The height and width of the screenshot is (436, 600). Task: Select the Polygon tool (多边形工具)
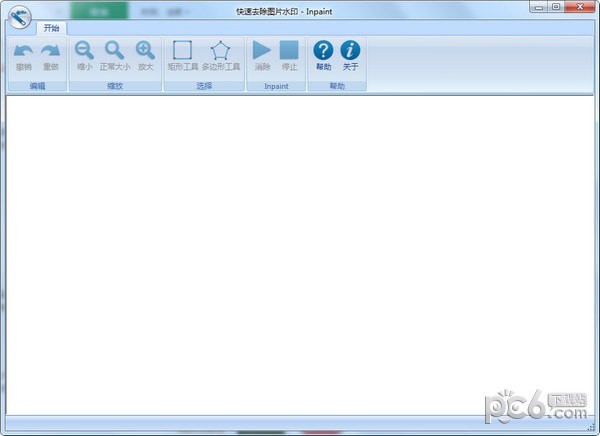[220, 51]
